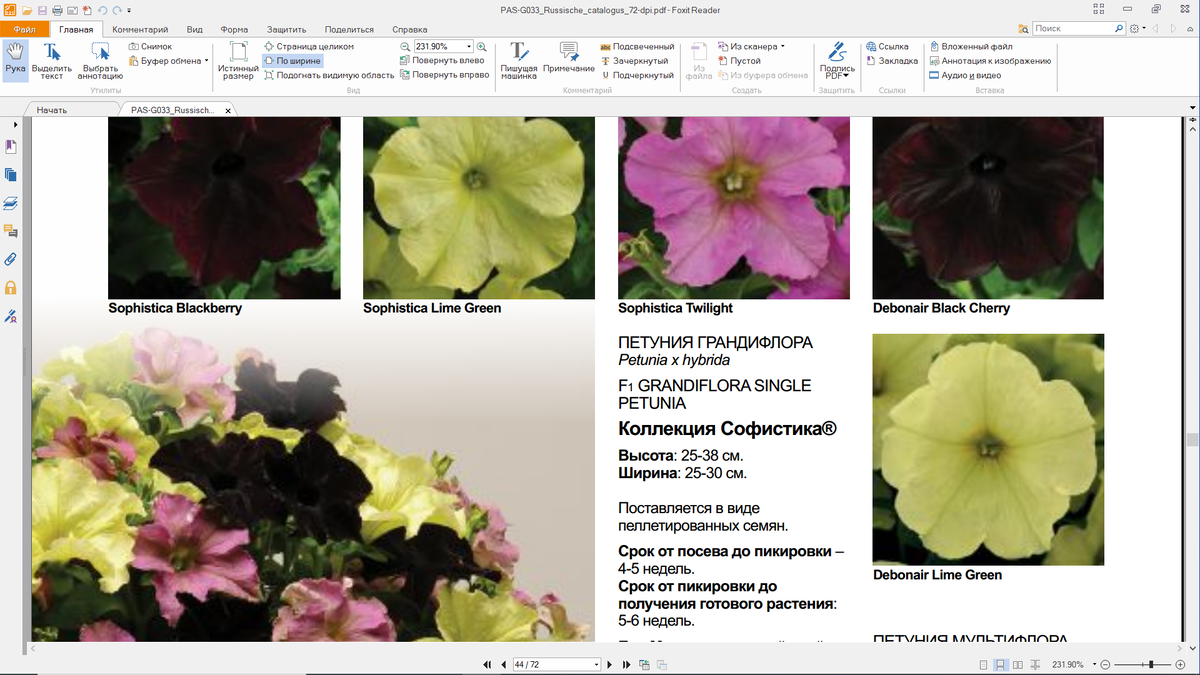Click the zoom slider in the status bar
This screenshot has height=675, width=1200.
(1151, 665)
